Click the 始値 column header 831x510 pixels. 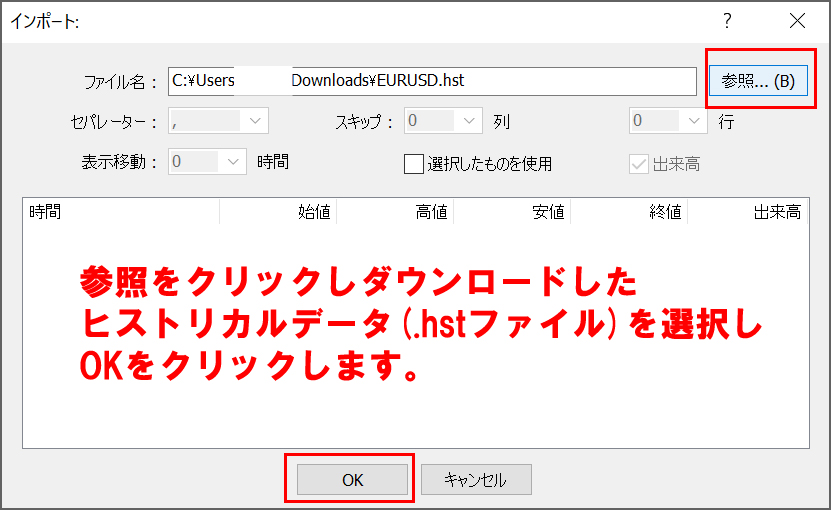[x=278, y=212]
